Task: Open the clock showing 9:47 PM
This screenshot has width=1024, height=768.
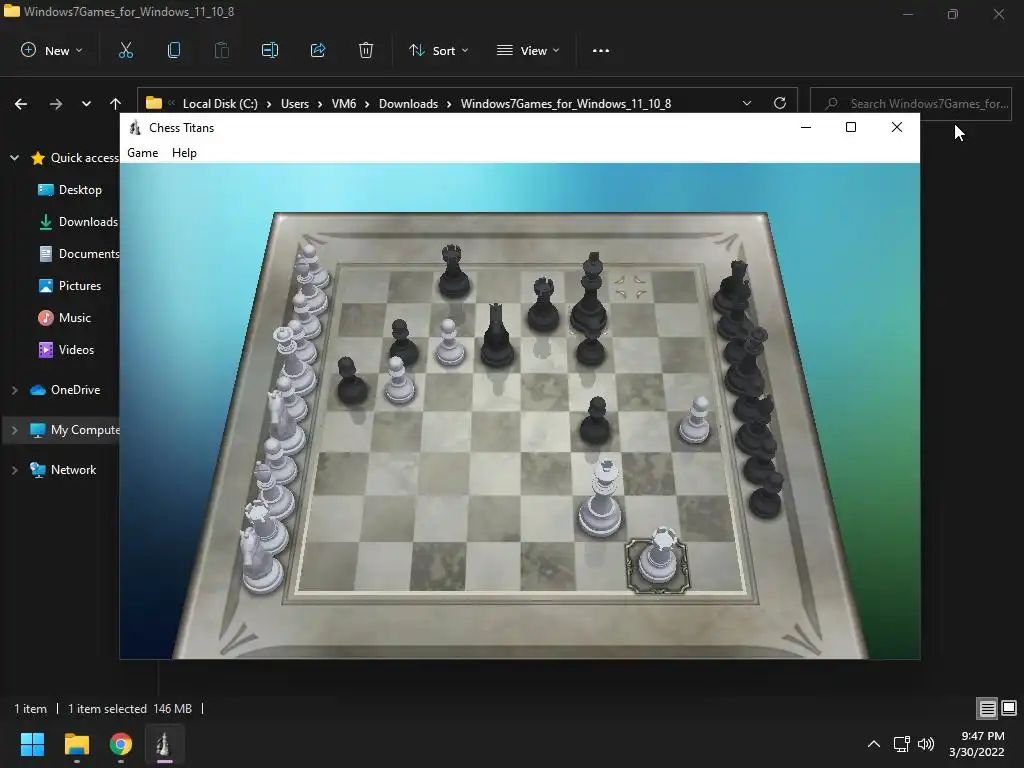Action: 976,744
